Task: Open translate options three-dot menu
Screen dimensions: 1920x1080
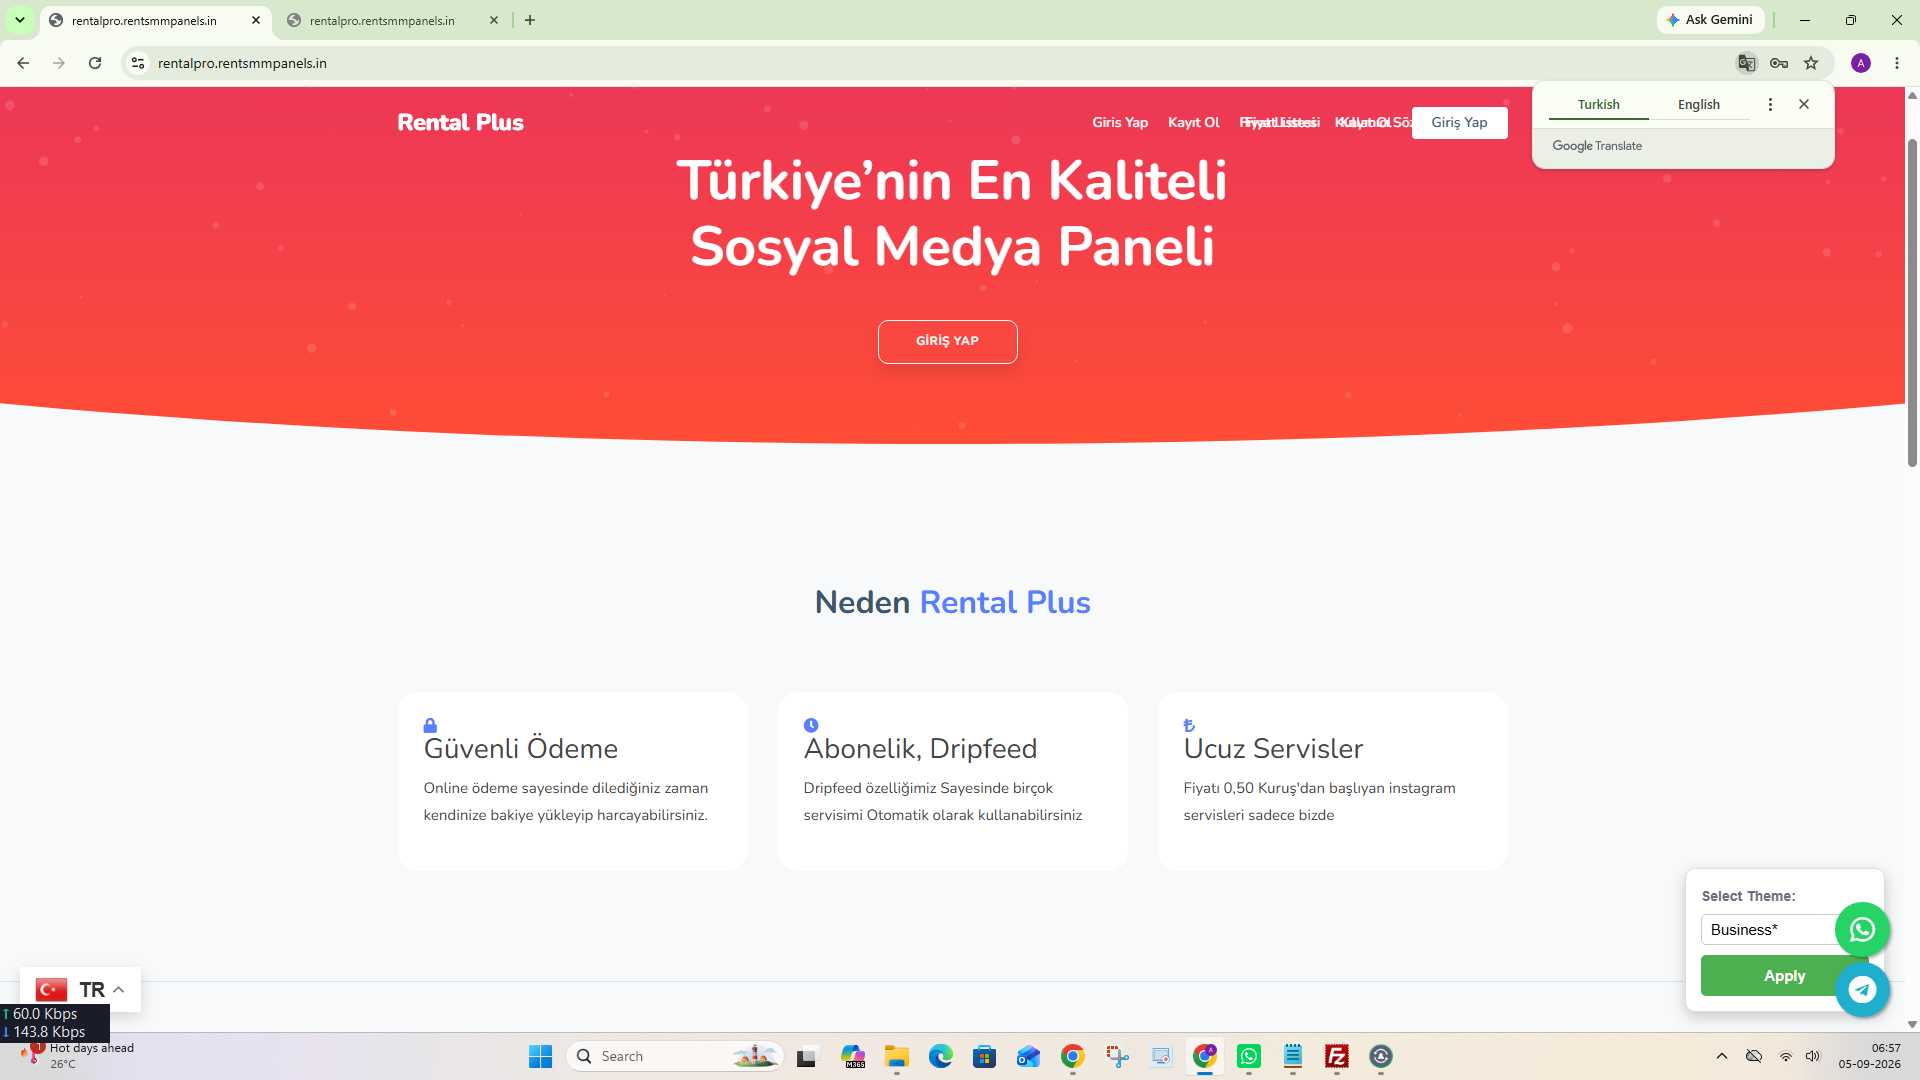Action: [x=1770, y=104]
